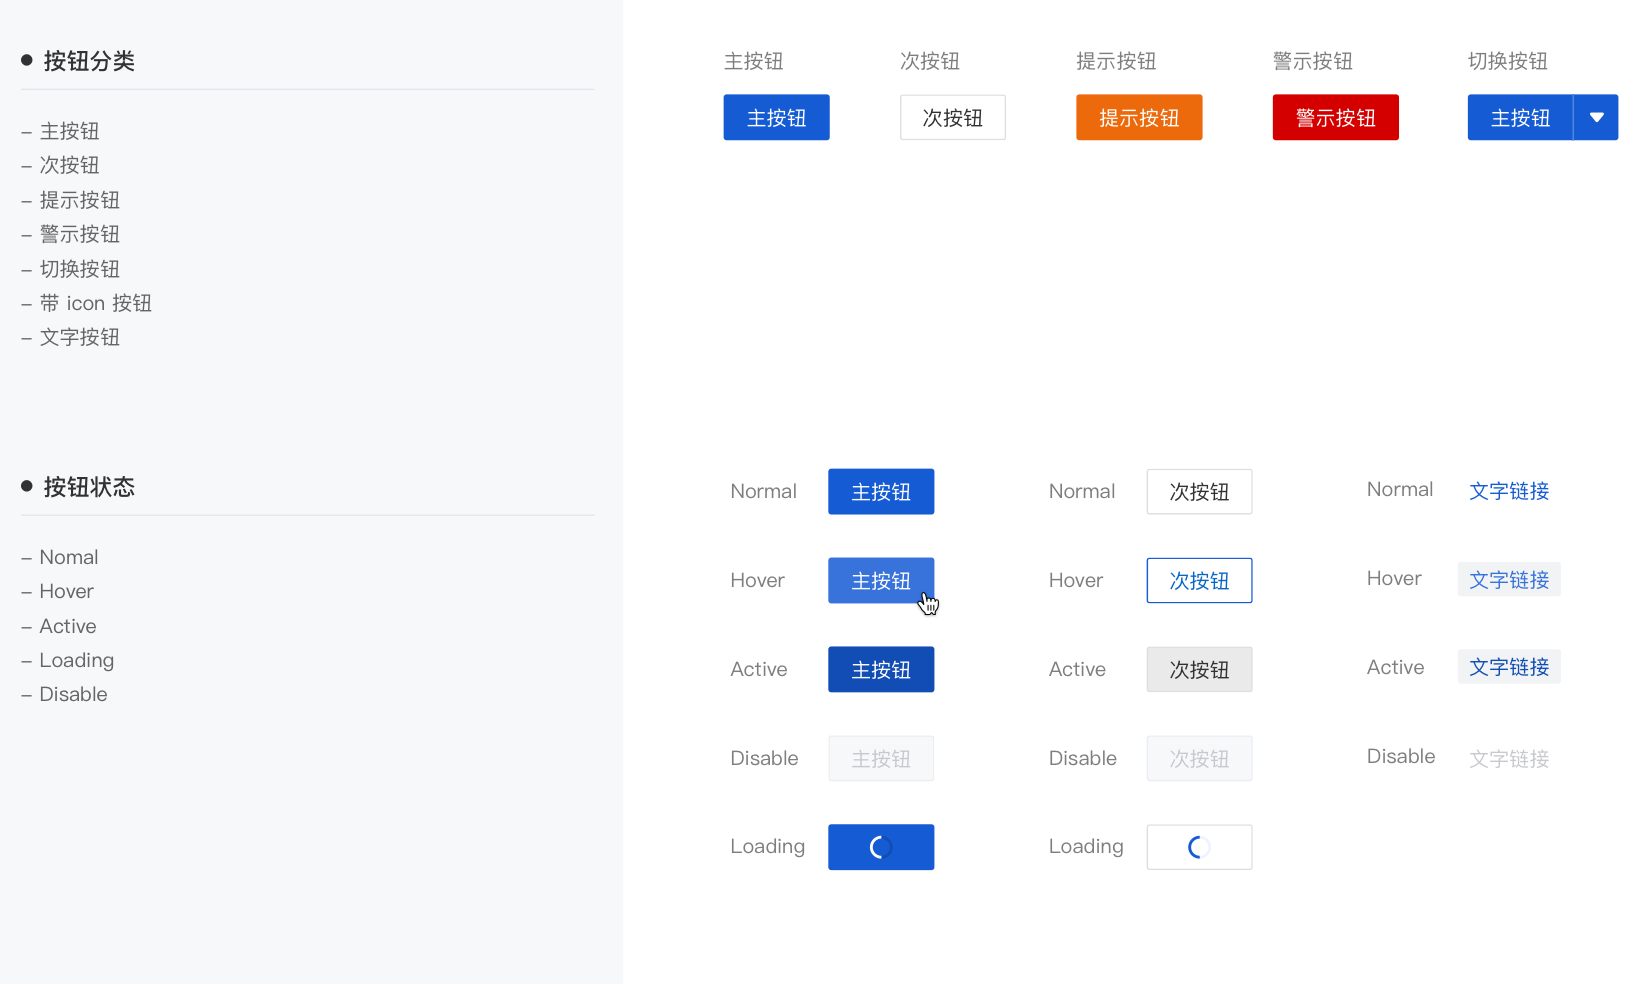Click the loading spinner in the white button
Image resolution: width=1632 pixels, height=984 pixels.
[x=1199, y=848]
